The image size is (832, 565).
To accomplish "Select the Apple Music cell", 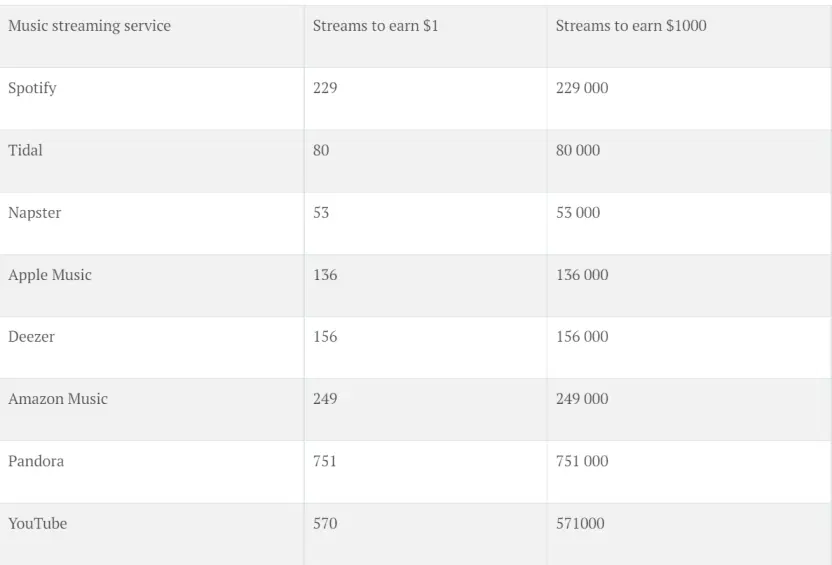I will (50, 275).
